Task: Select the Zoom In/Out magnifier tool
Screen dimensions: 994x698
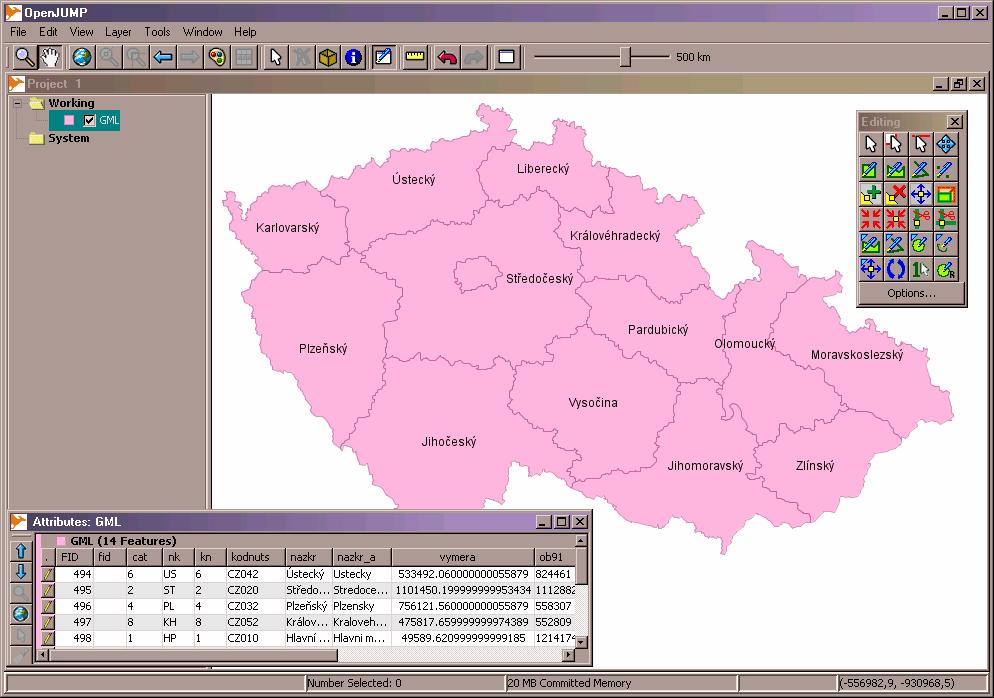Action: 24,57
